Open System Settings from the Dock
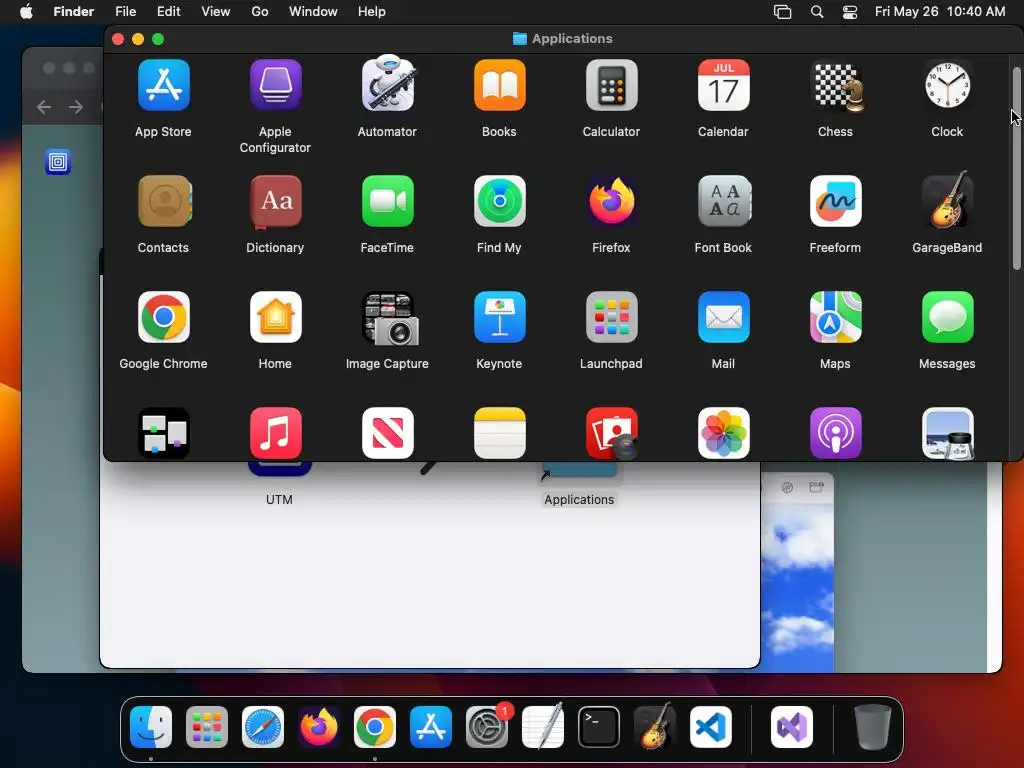Screen dimensions: 1024x768 (487, 727)
